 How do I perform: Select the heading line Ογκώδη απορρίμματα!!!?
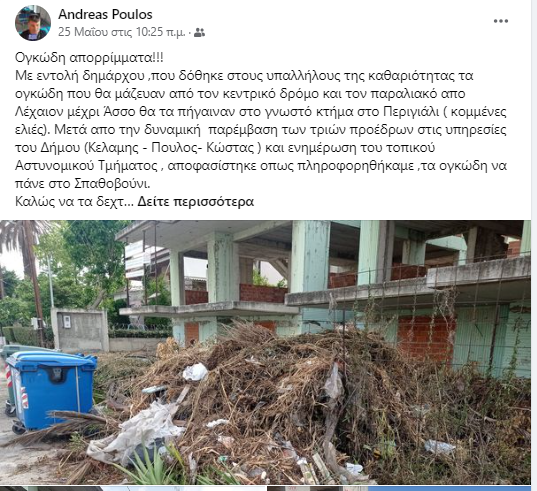(89, 58)
